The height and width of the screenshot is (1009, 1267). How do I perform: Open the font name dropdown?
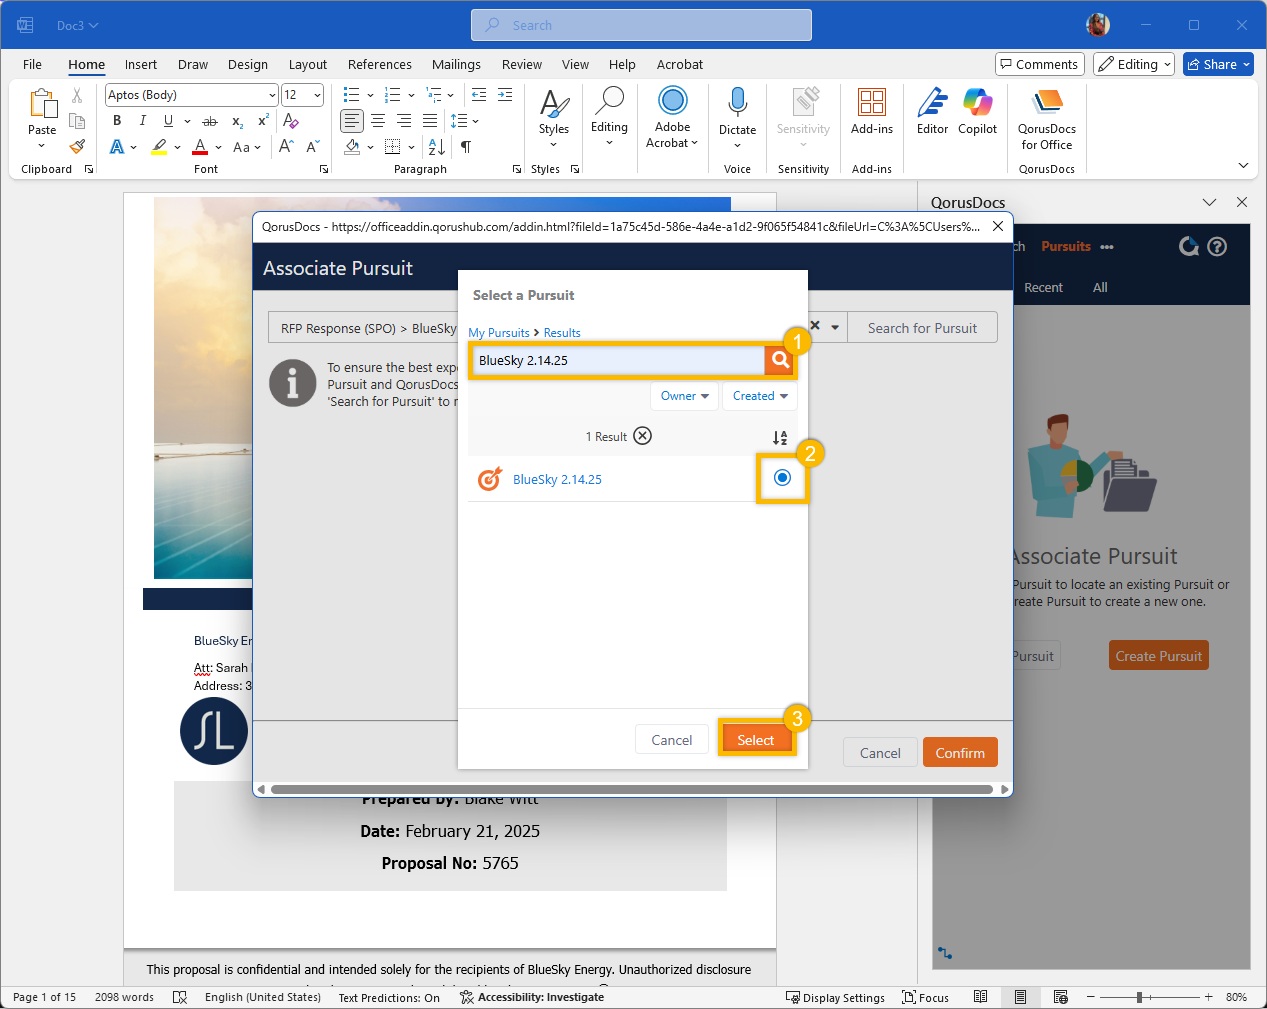tap(272, 95)
